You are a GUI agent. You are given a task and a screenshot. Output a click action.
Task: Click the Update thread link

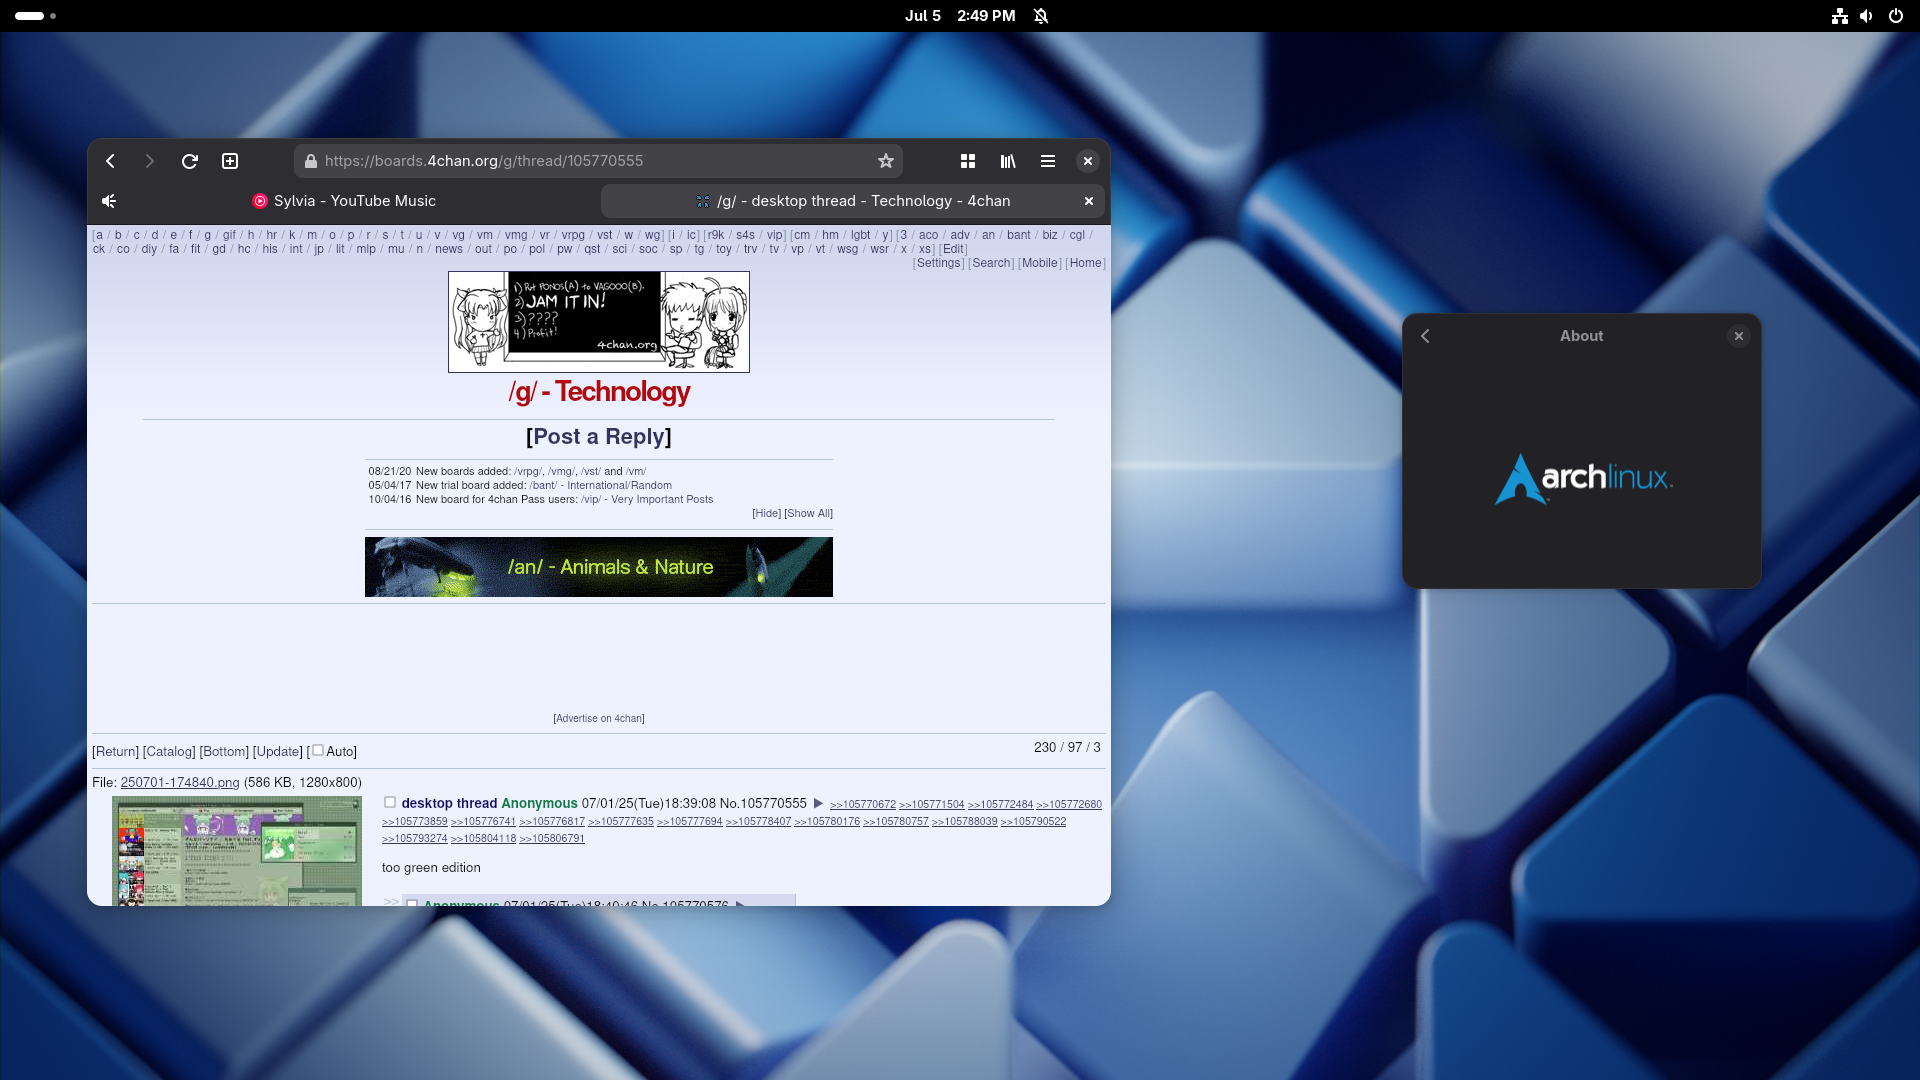point(277,751)
